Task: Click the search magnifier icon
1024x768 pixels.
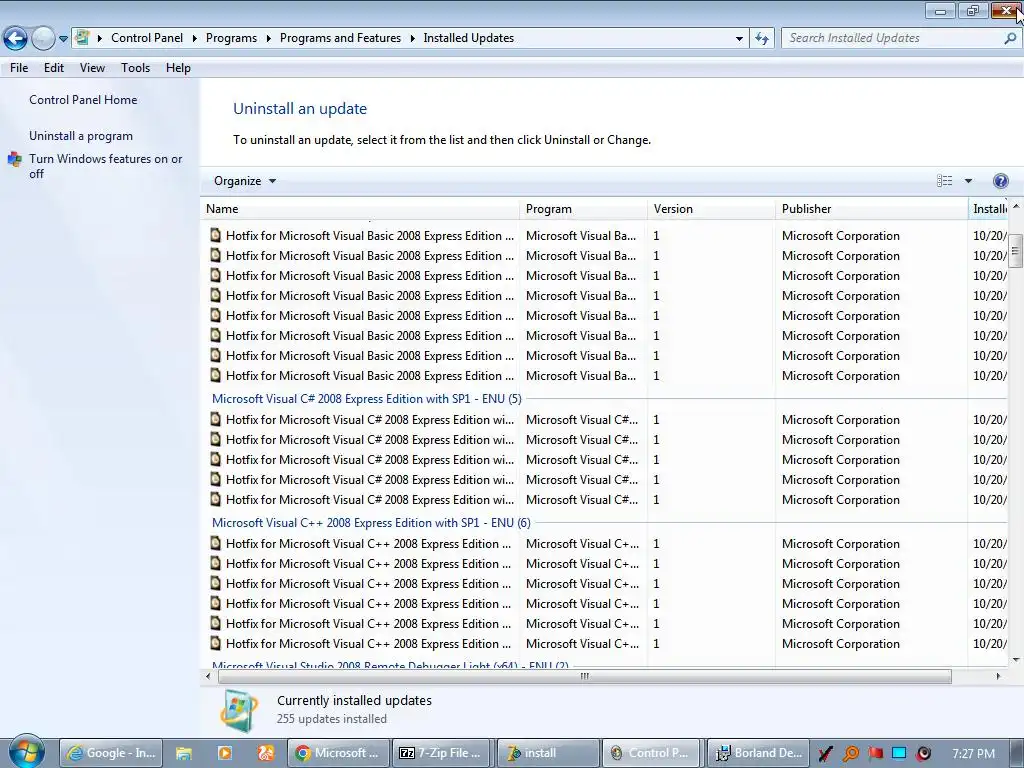Action: [x=1010, y=39]
